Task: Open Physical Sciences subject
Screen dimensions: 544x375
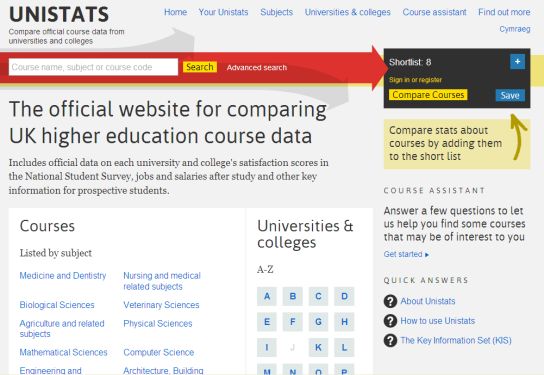Action: pos(158,324)
